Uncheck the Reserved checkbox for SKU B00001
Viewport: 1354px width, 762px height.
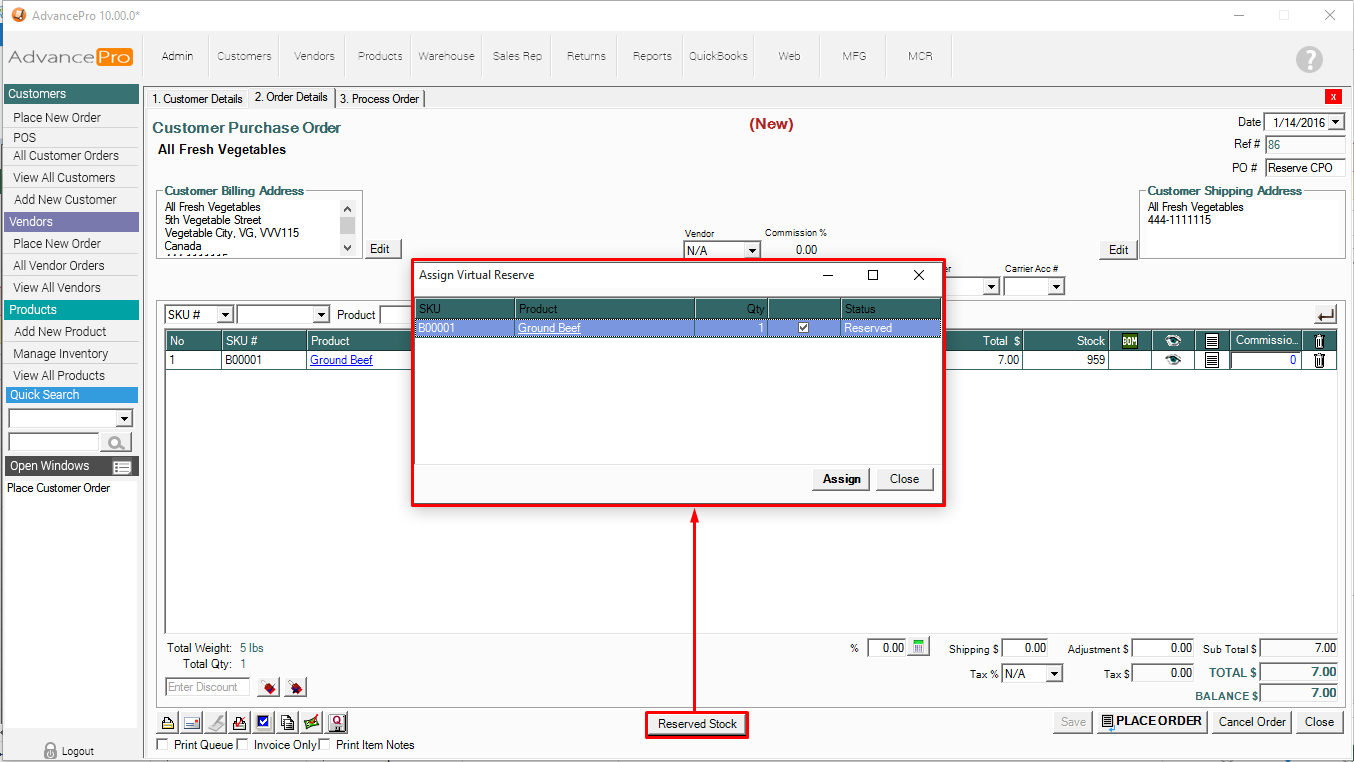tap(803, 328)
